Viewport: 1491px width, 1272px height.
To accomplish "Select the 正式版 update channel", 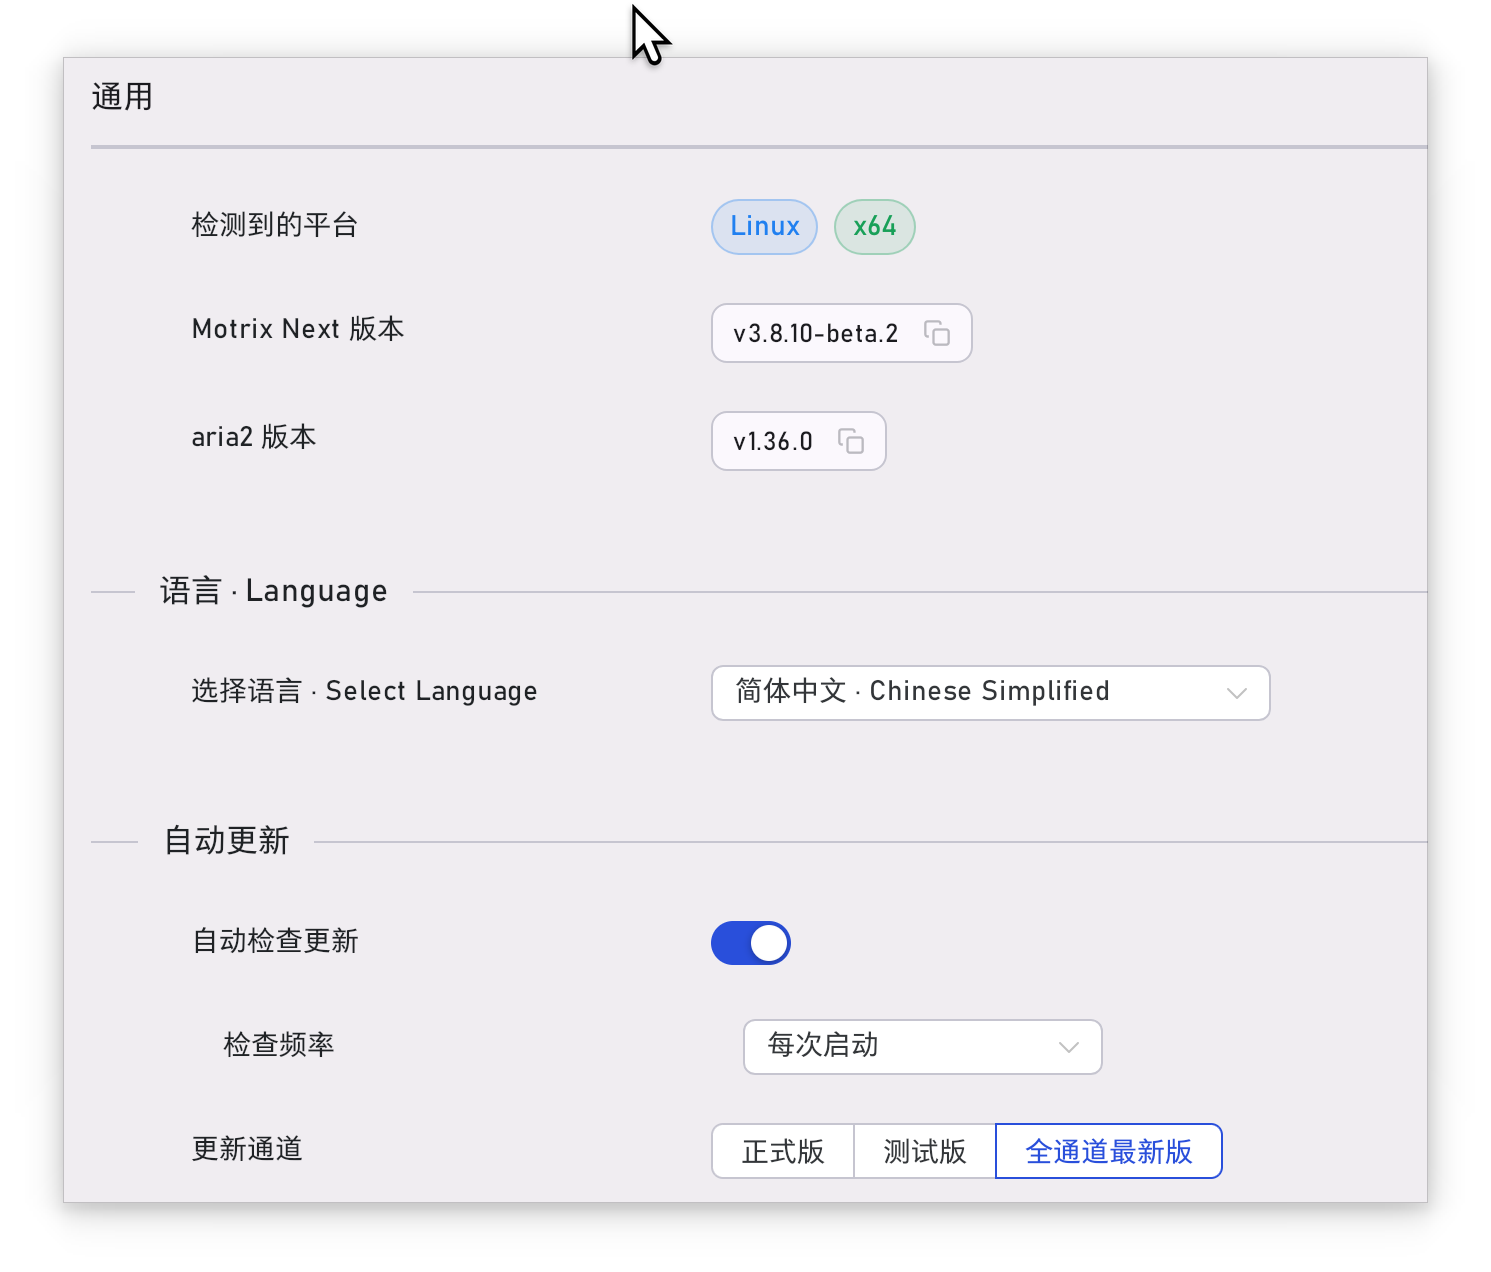I will tap(783, 1151).
